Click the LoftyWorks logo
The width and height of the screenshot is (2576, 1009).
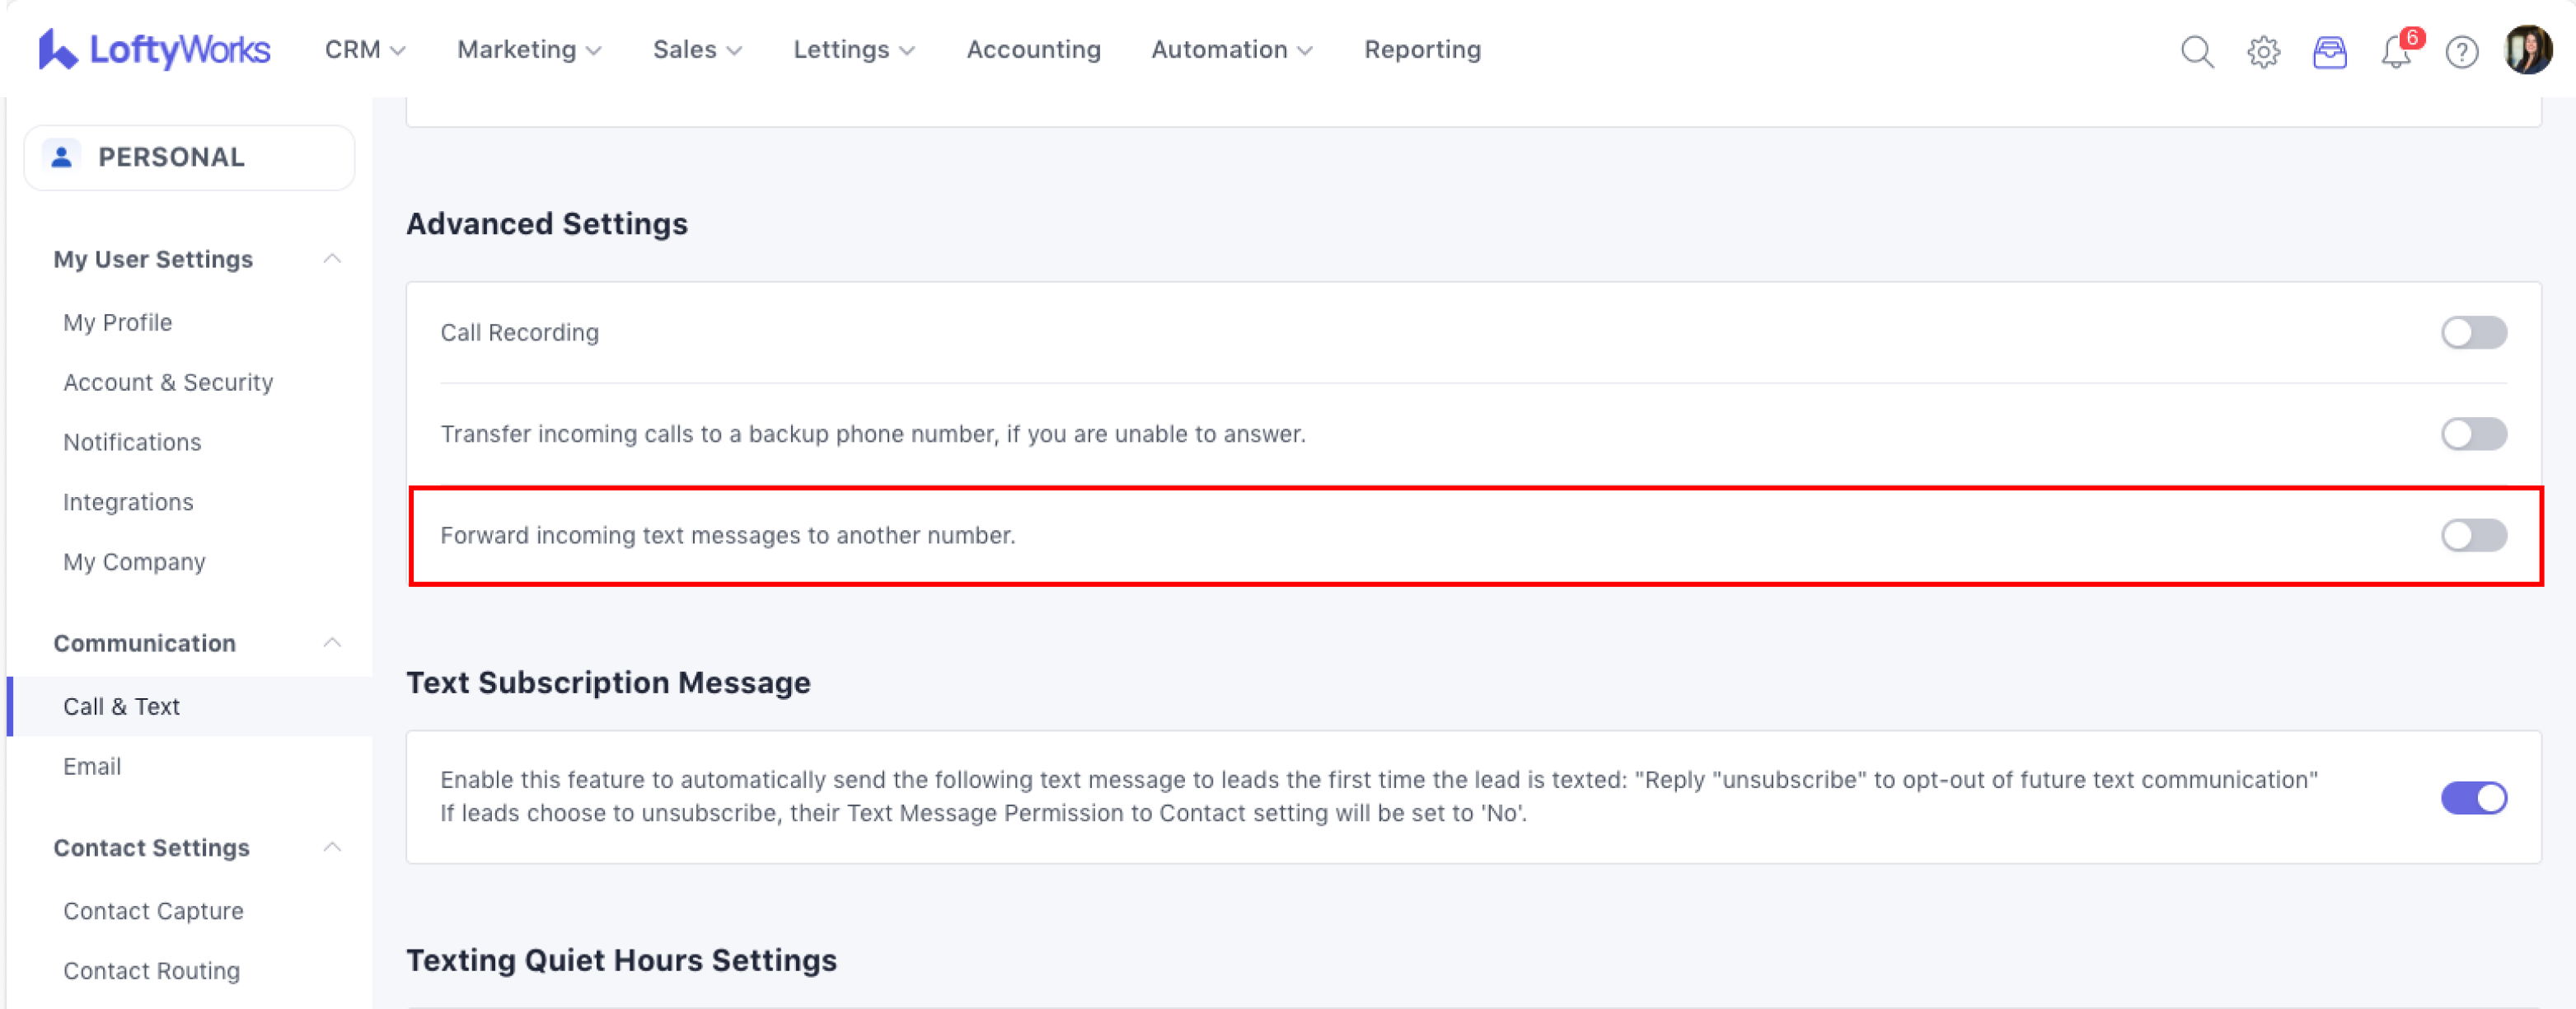(x=154, y=49)
